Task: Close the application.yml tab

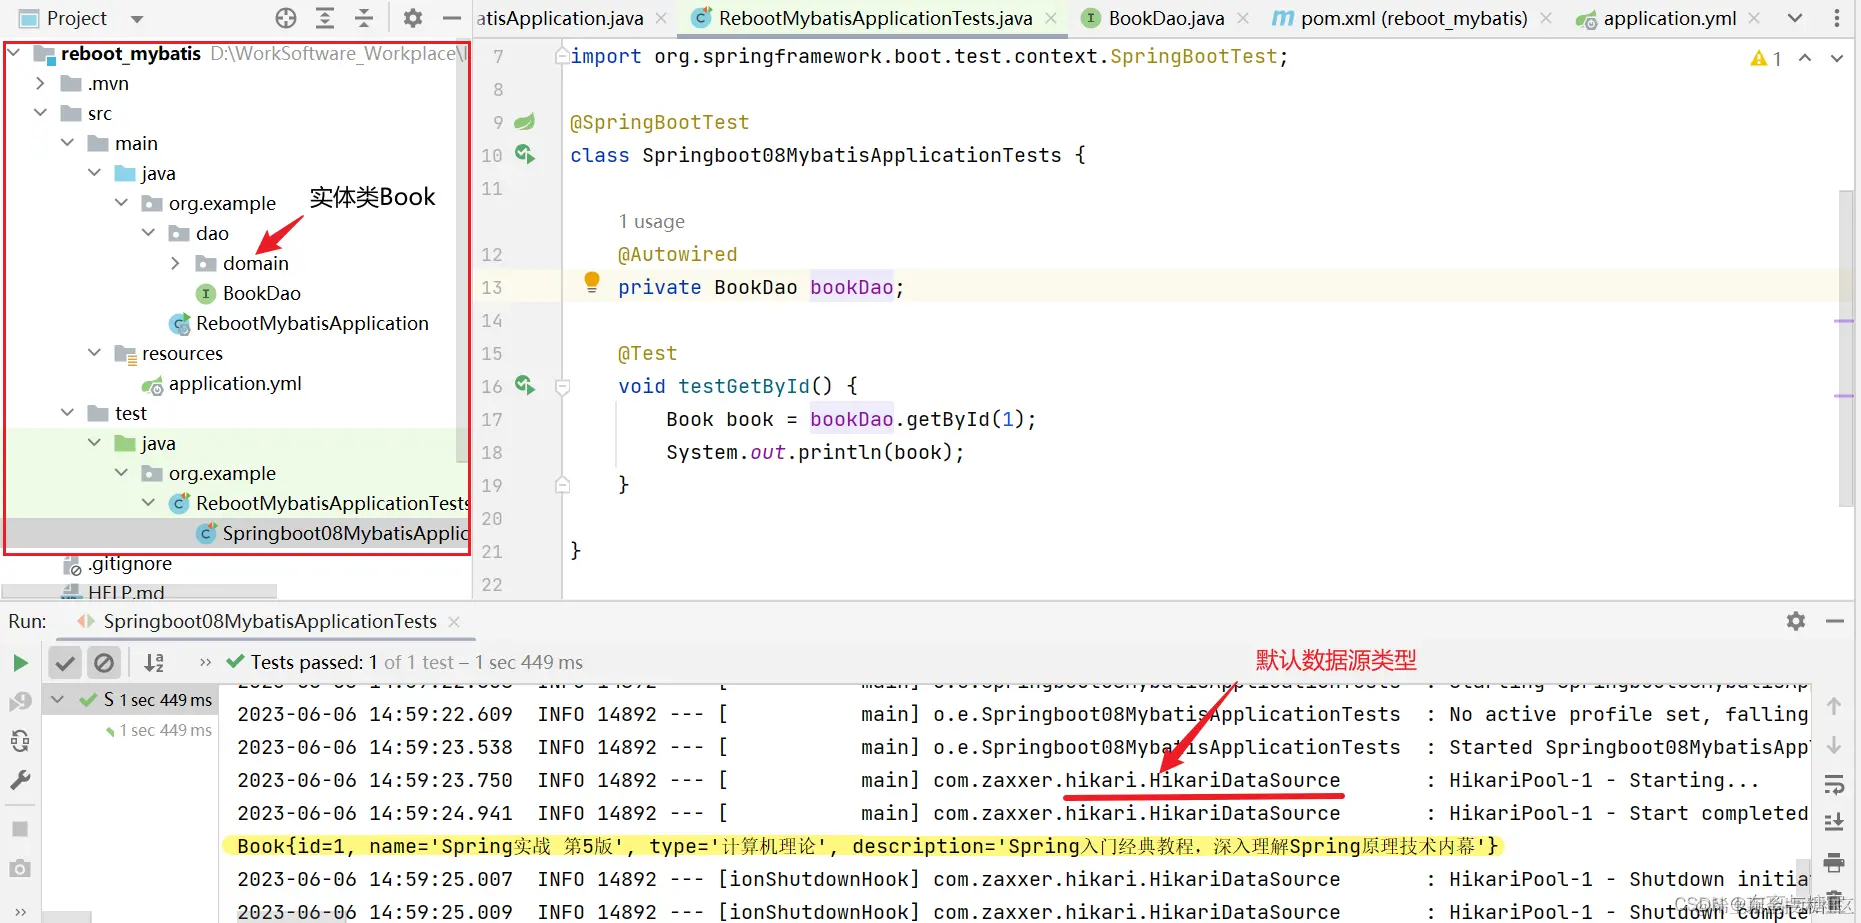Action: 1754,18
